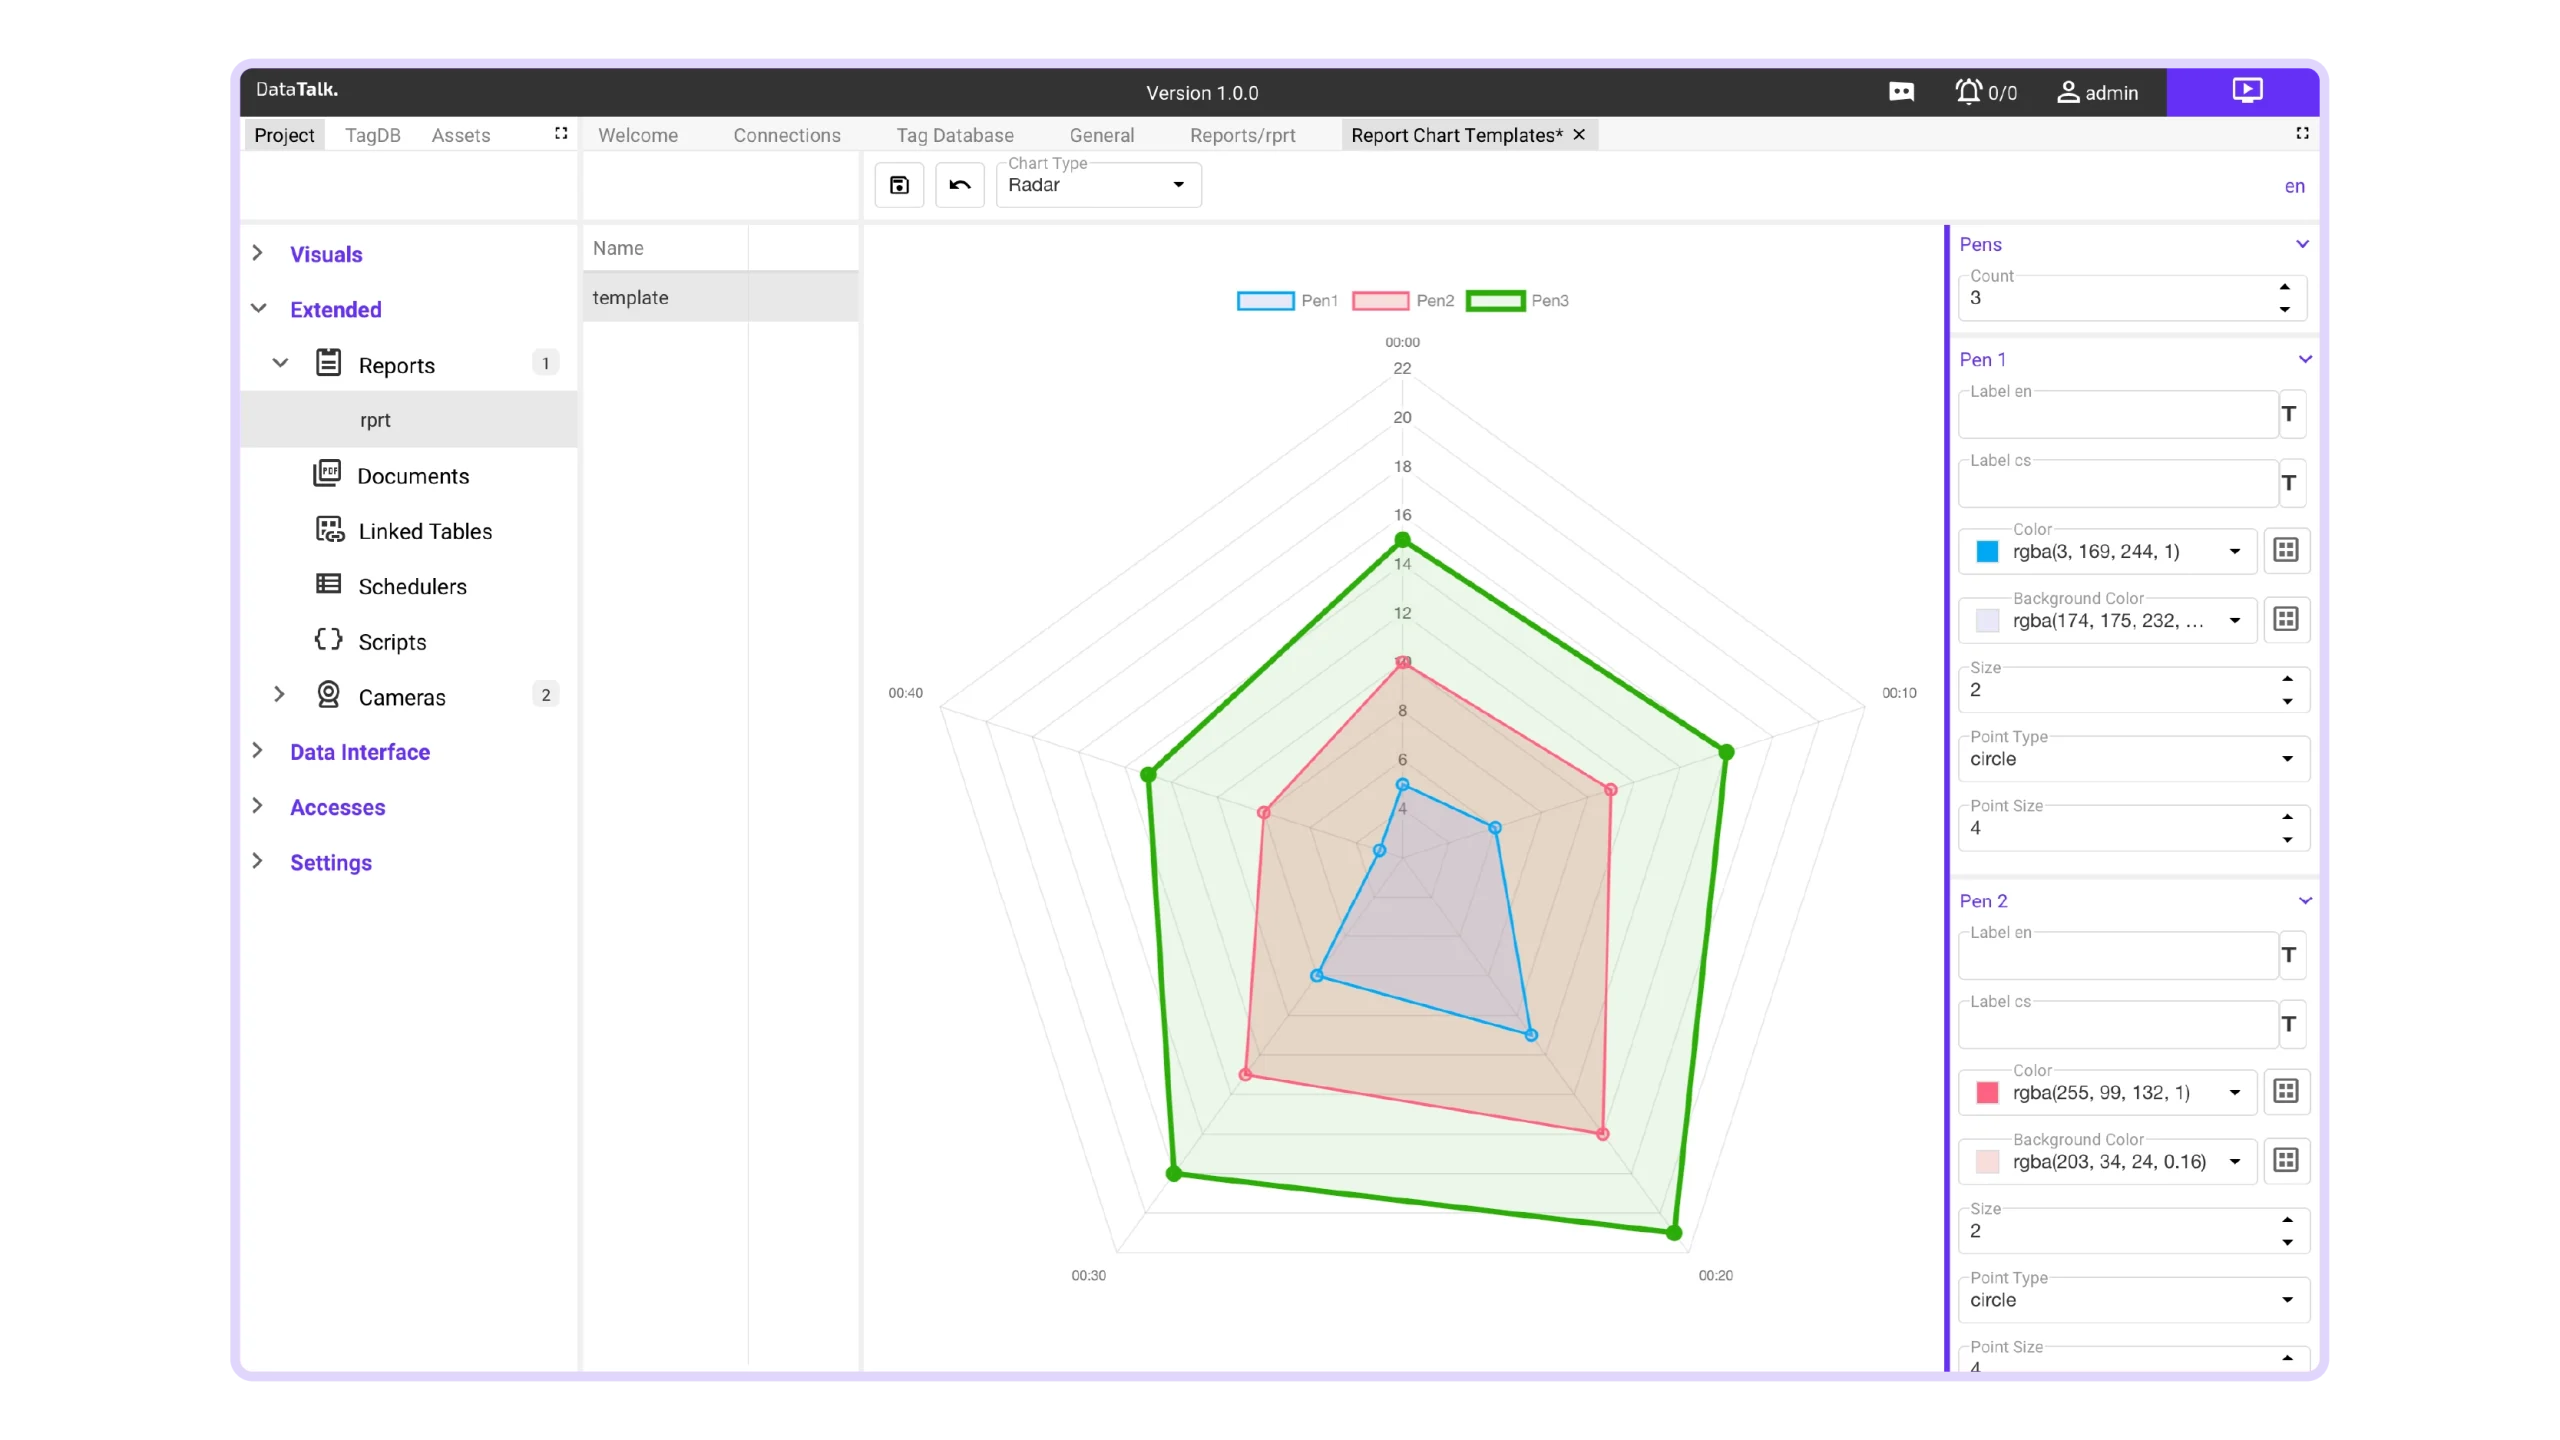Click the undo arrow icon
The image size is (2560, 1440).
tap(959, 185)
